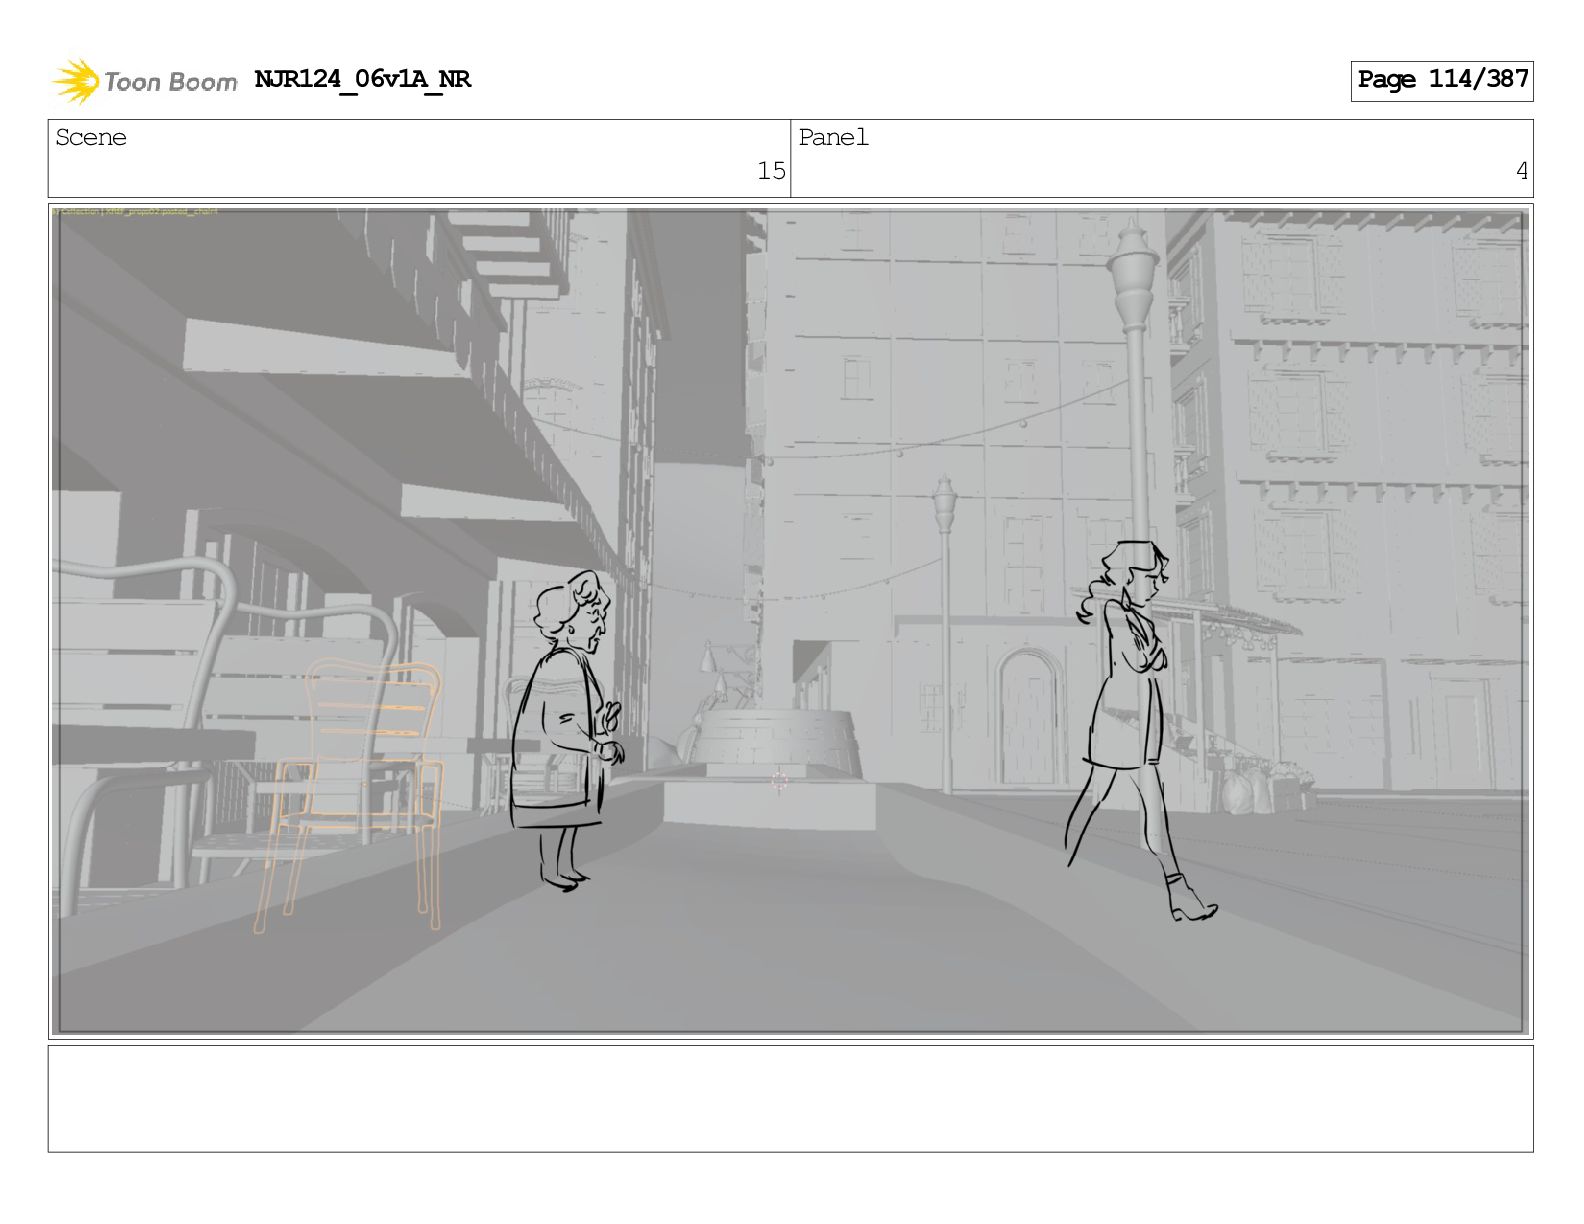The height and width of the screenshot is (1224, 1584).
Task: Click the empty notes box below the panel
Action: pos(790,1098)
